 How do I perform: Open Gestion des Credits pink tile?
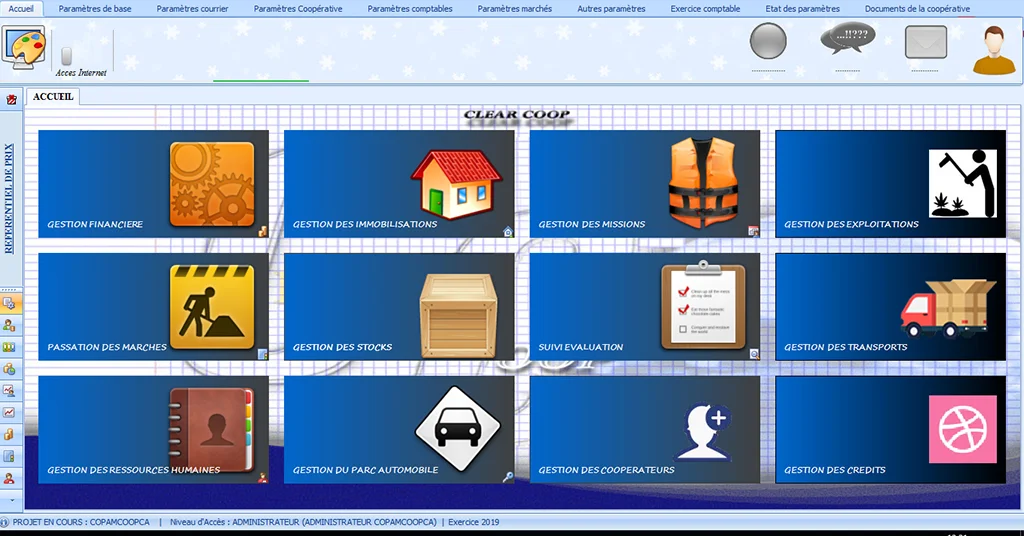890,430
